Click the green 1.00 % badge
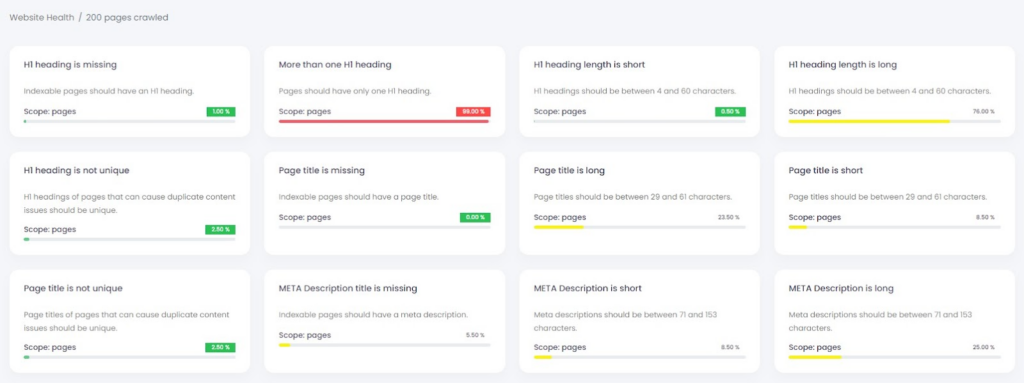The width and height of the screenshot is (1024, 383). (221, 112)
